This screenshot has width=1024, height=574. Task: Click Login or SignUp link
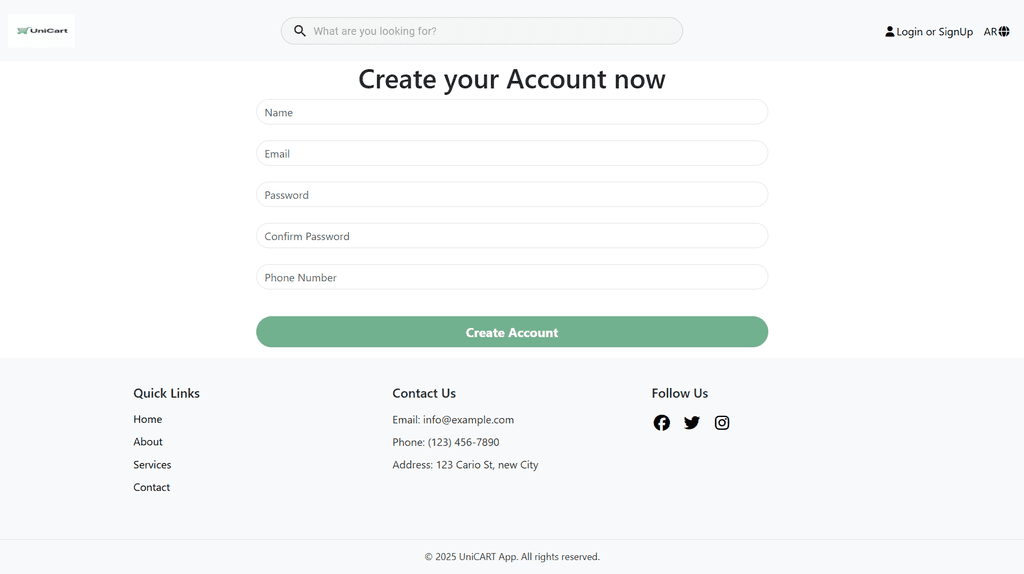pyautogui.click(x=935, y=32)
